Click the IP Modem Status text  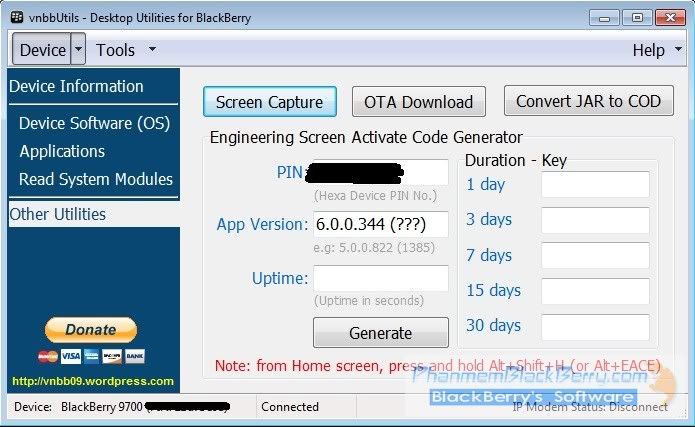click(590, 407)
